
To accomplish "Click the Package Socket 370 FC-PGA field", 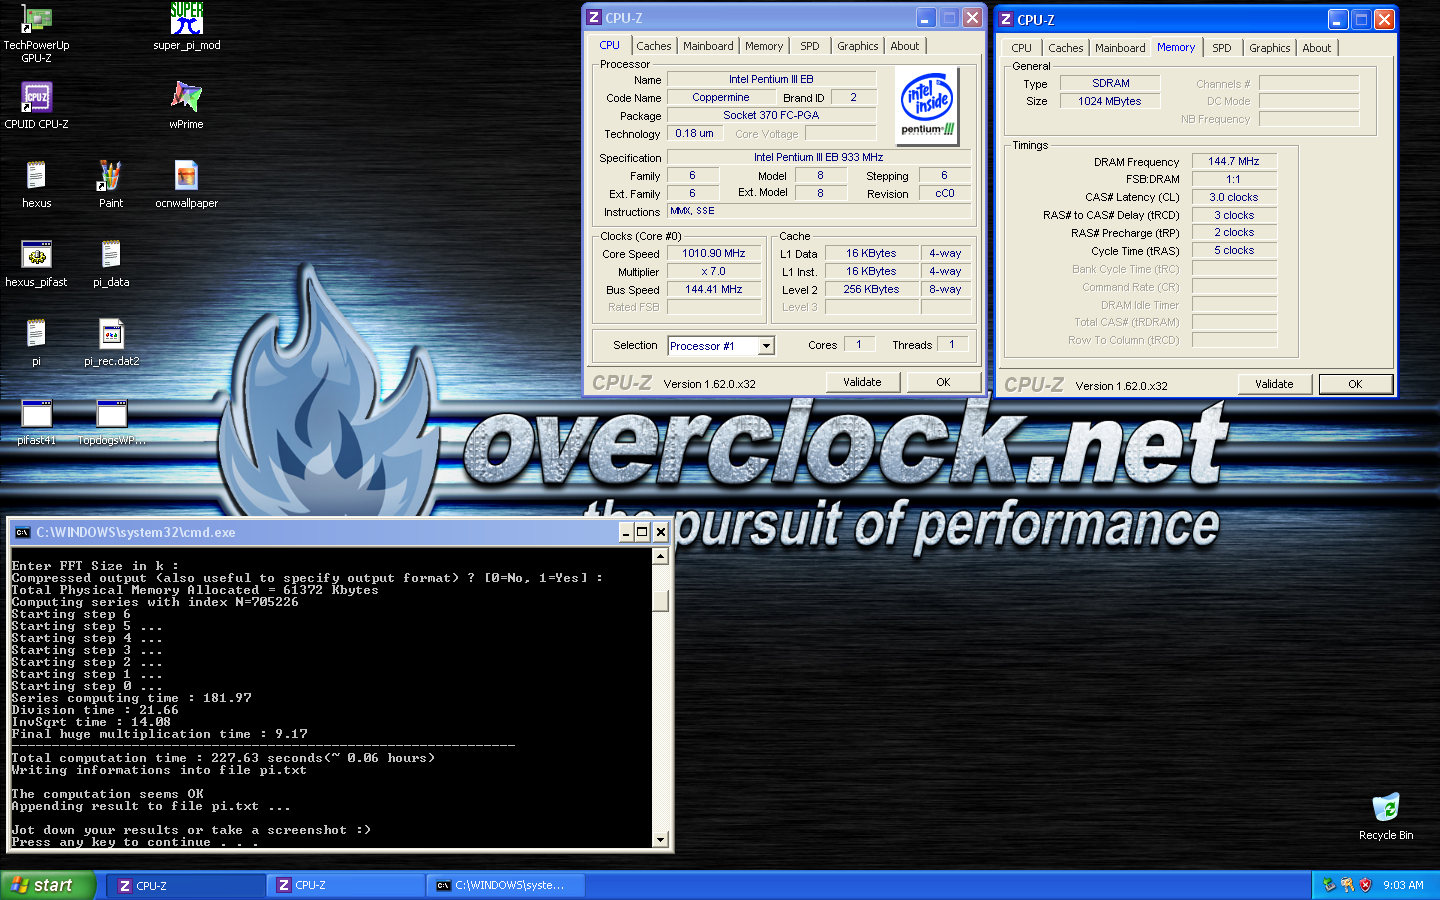I will 771,116.
